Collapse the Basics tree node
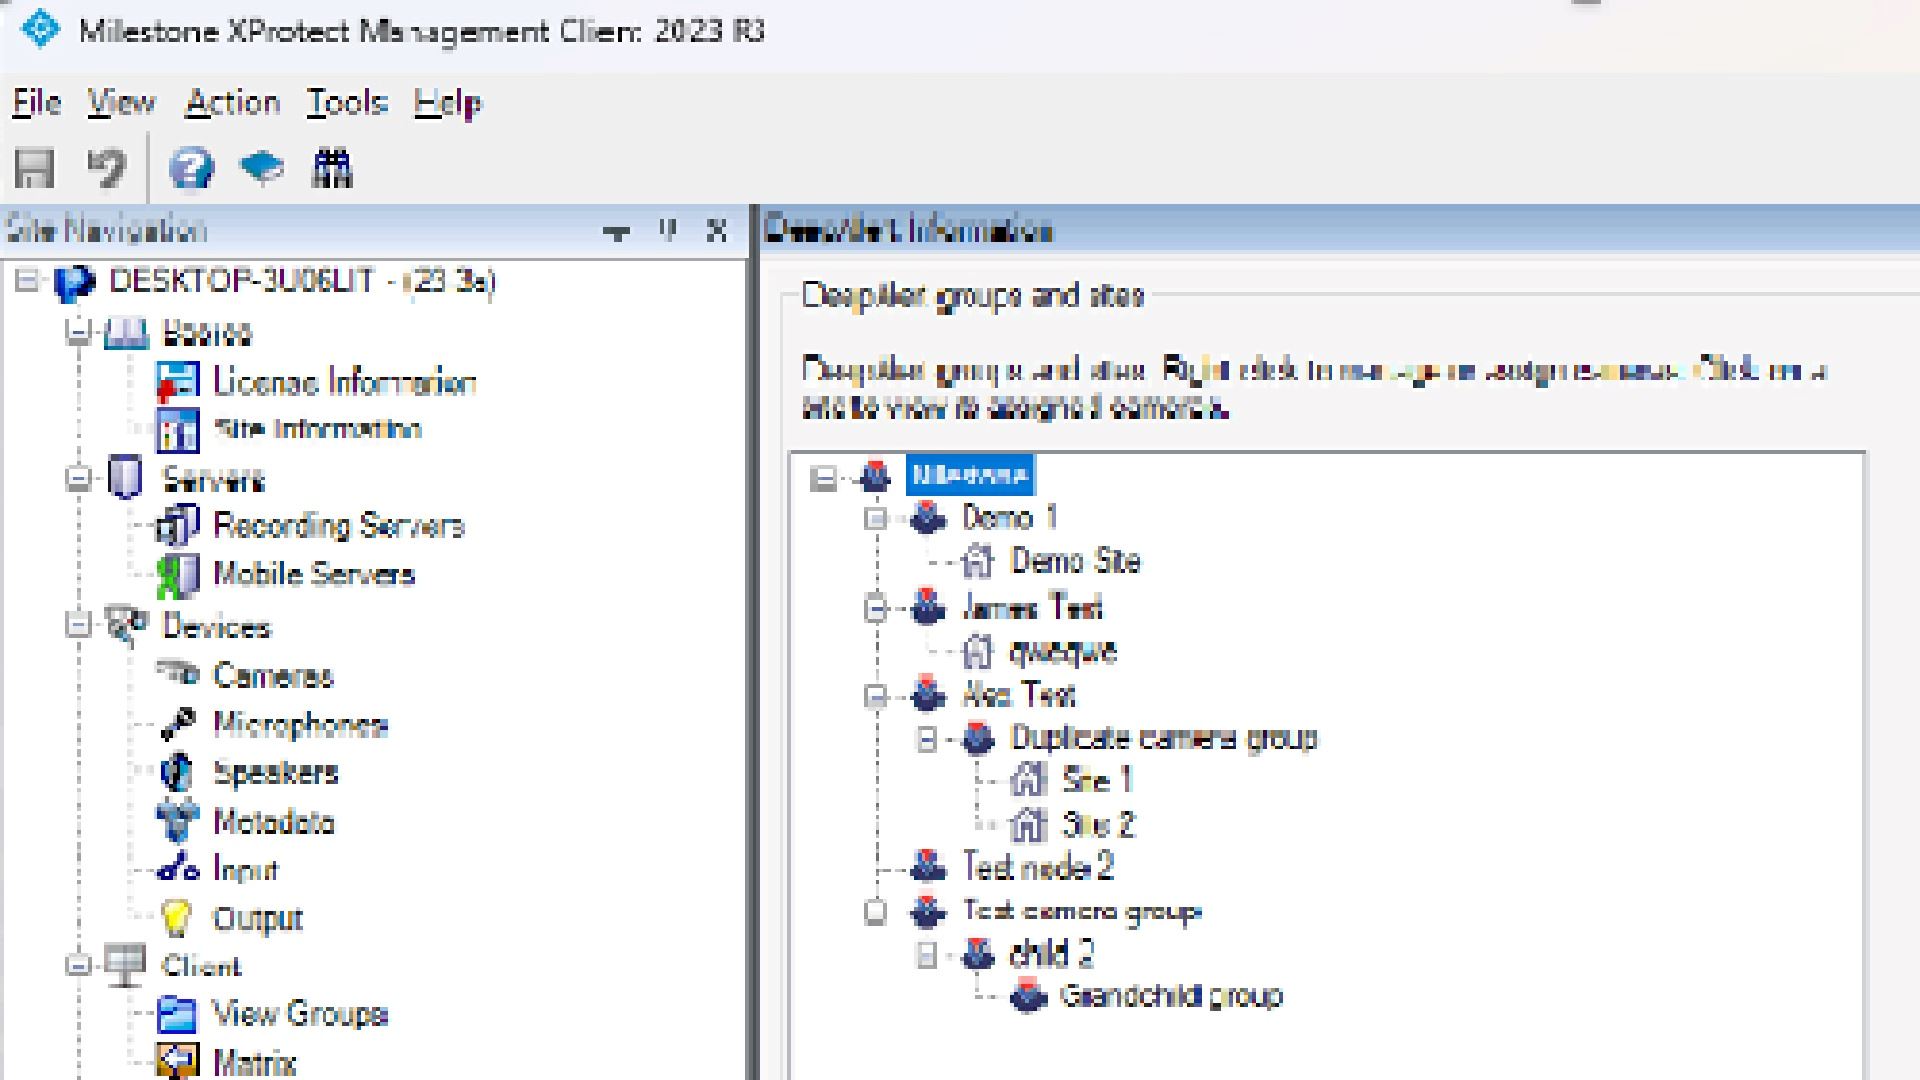This screenshot has width=1920, height=1080. 78,333
